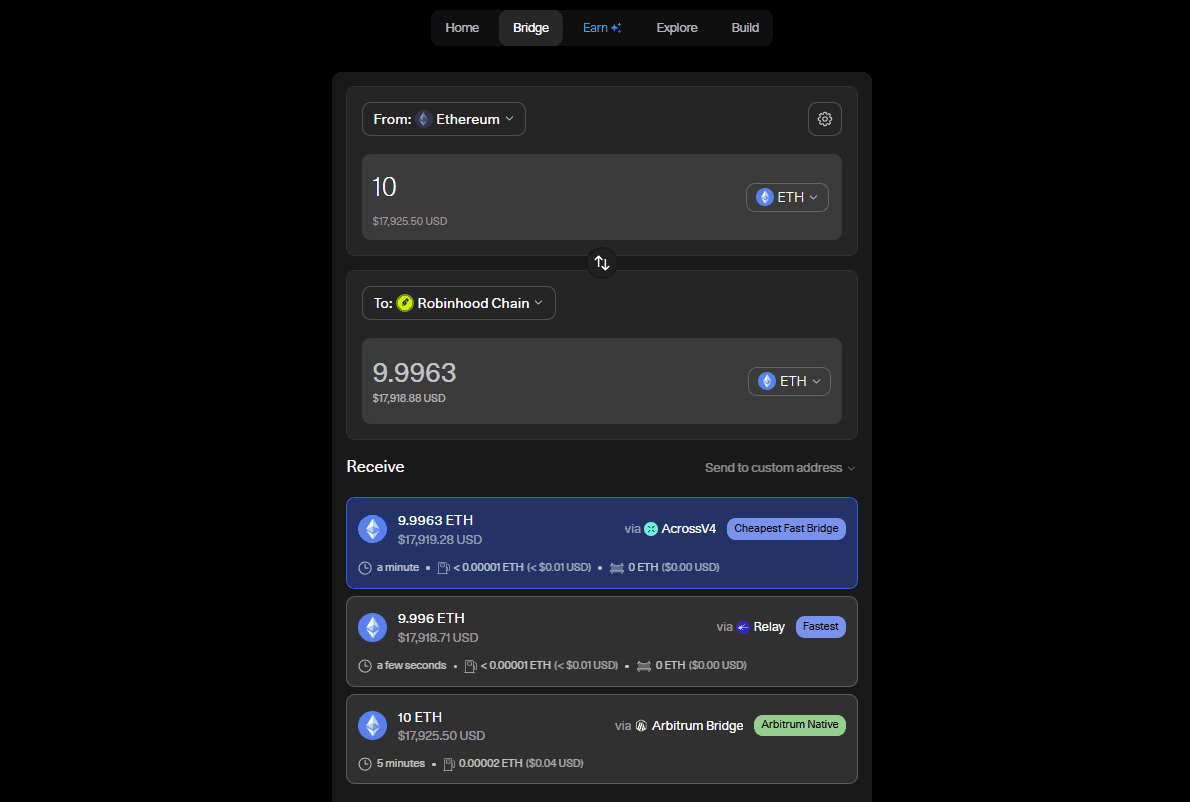The width and height of the screenshot is (1190, 802).
Task: Expand the To: Robinhood Chain dropdown
Action: (458, 303)
